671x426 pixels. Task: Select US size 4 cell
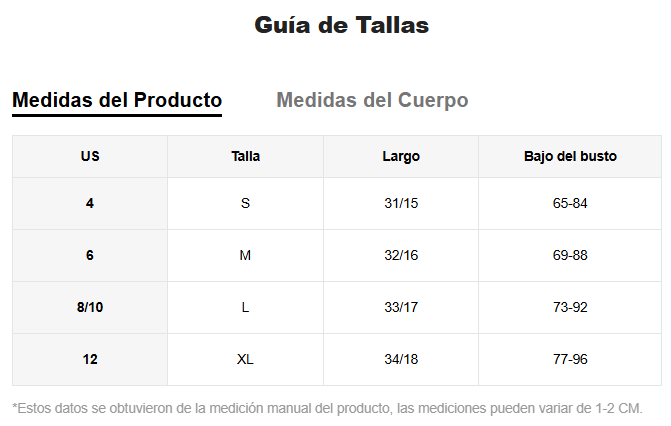pos(90,203)
